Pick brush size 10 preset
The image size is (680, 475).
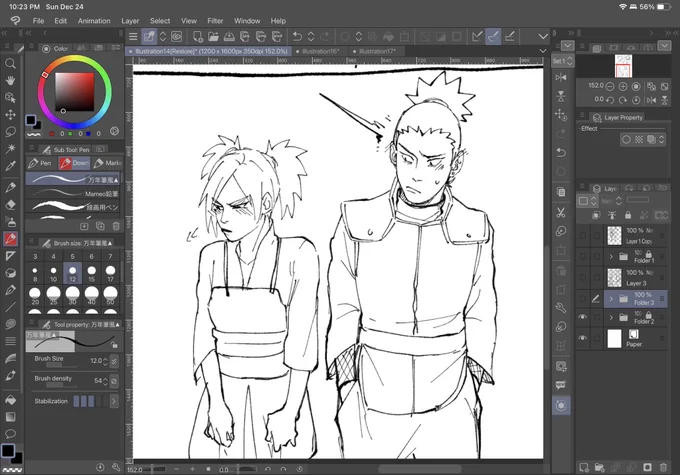[53, 274]
